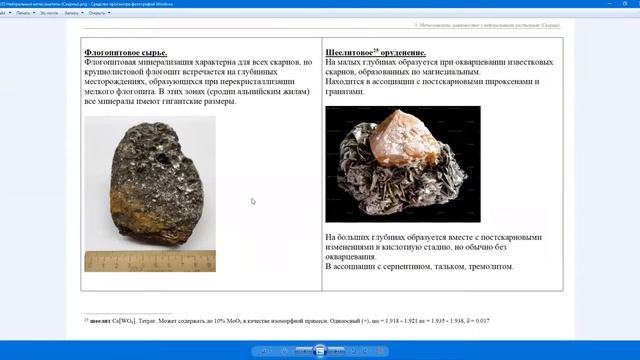Click the actual size button
This screenshot has width=640, height=360.
[x=284, y=351]
